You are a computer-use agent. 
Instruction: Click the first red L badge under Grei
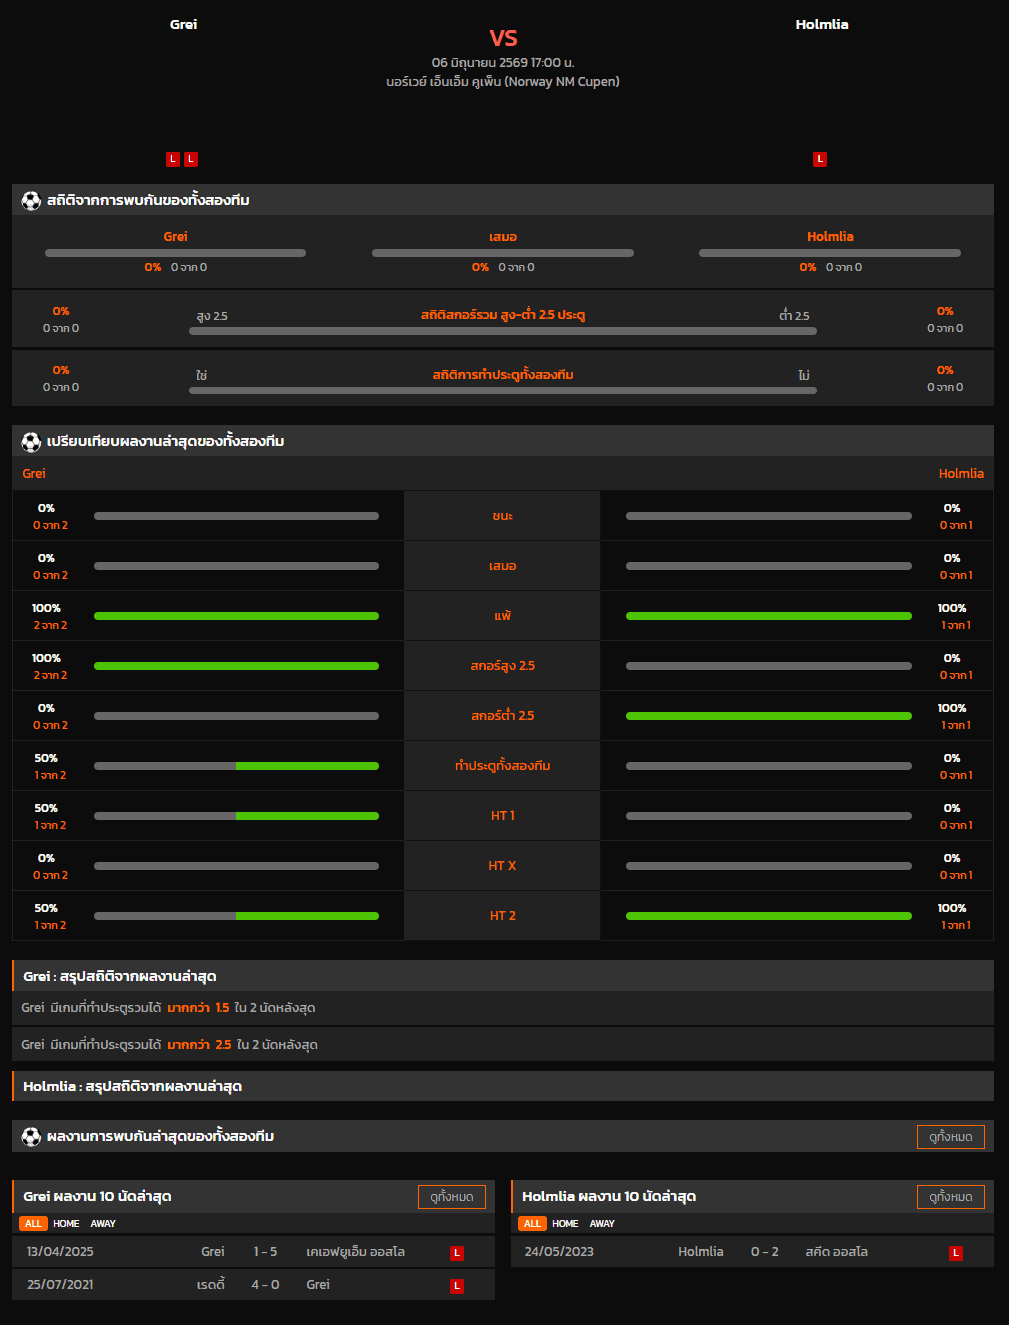coord(173,159)
